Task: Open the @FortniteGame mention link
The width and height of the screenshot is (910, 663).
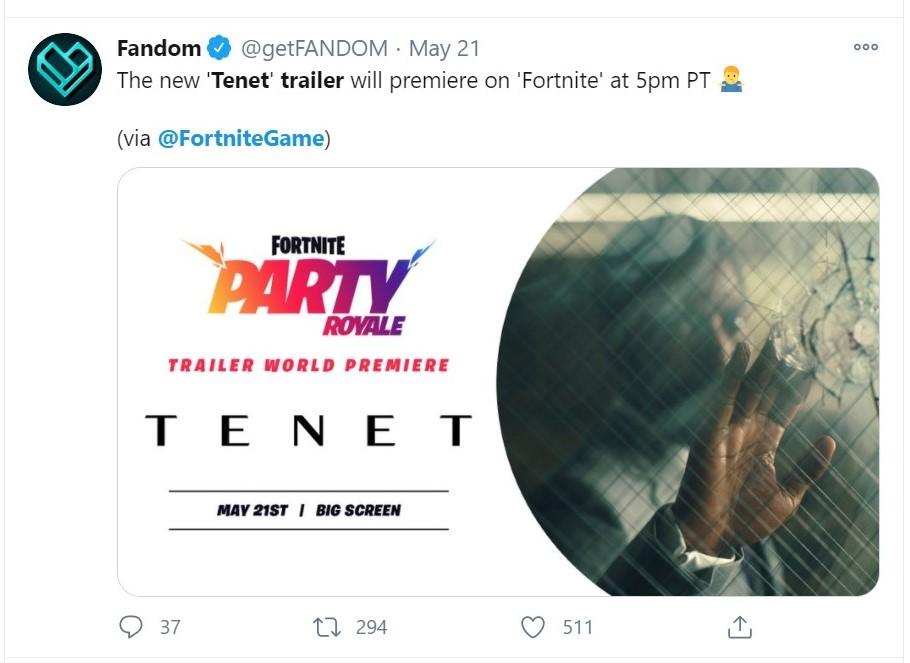Action: 241,139
